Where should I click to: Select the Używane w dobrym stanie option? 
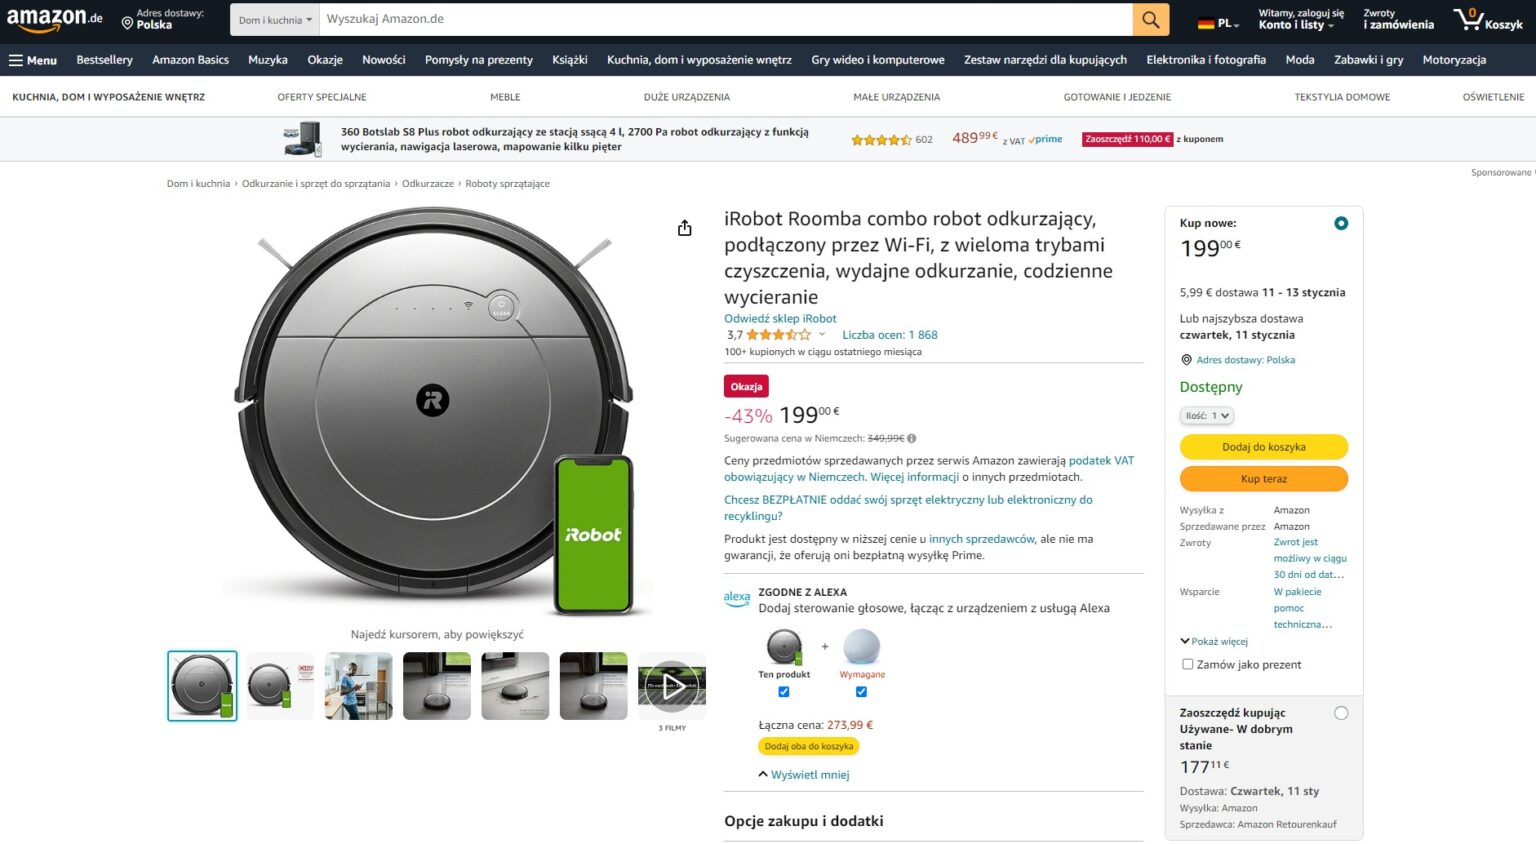1341,713
